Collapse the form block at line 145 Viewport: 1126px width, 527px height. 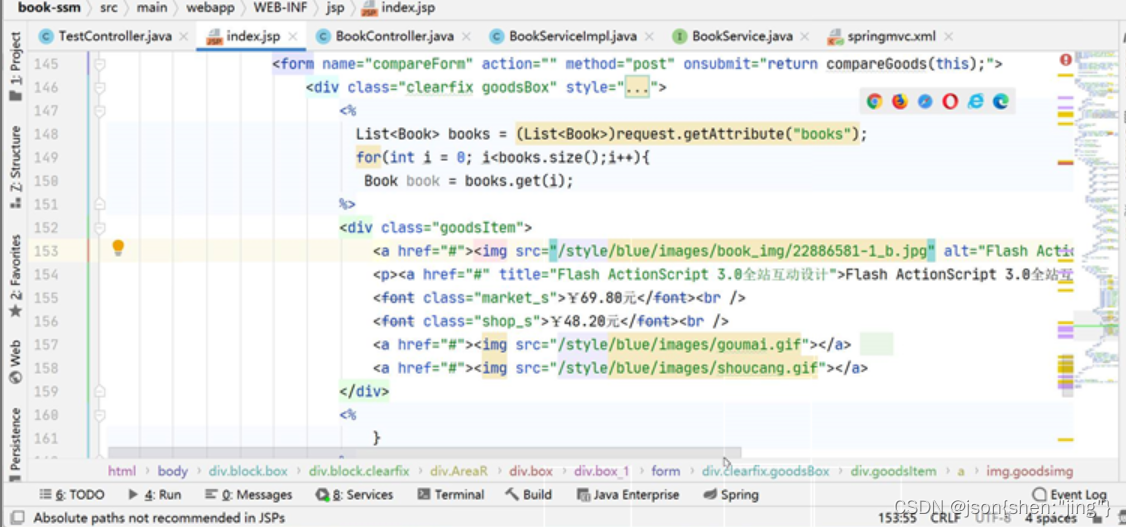click(99, 64)
